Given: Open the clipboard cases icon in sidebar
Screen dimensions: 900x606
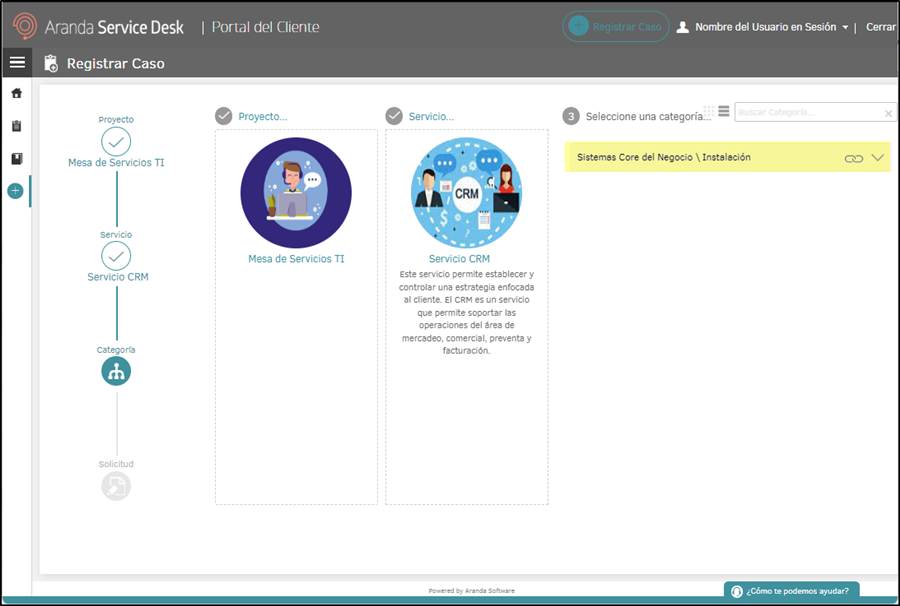Looking at the screenshot, I should [x=17, y=126].
